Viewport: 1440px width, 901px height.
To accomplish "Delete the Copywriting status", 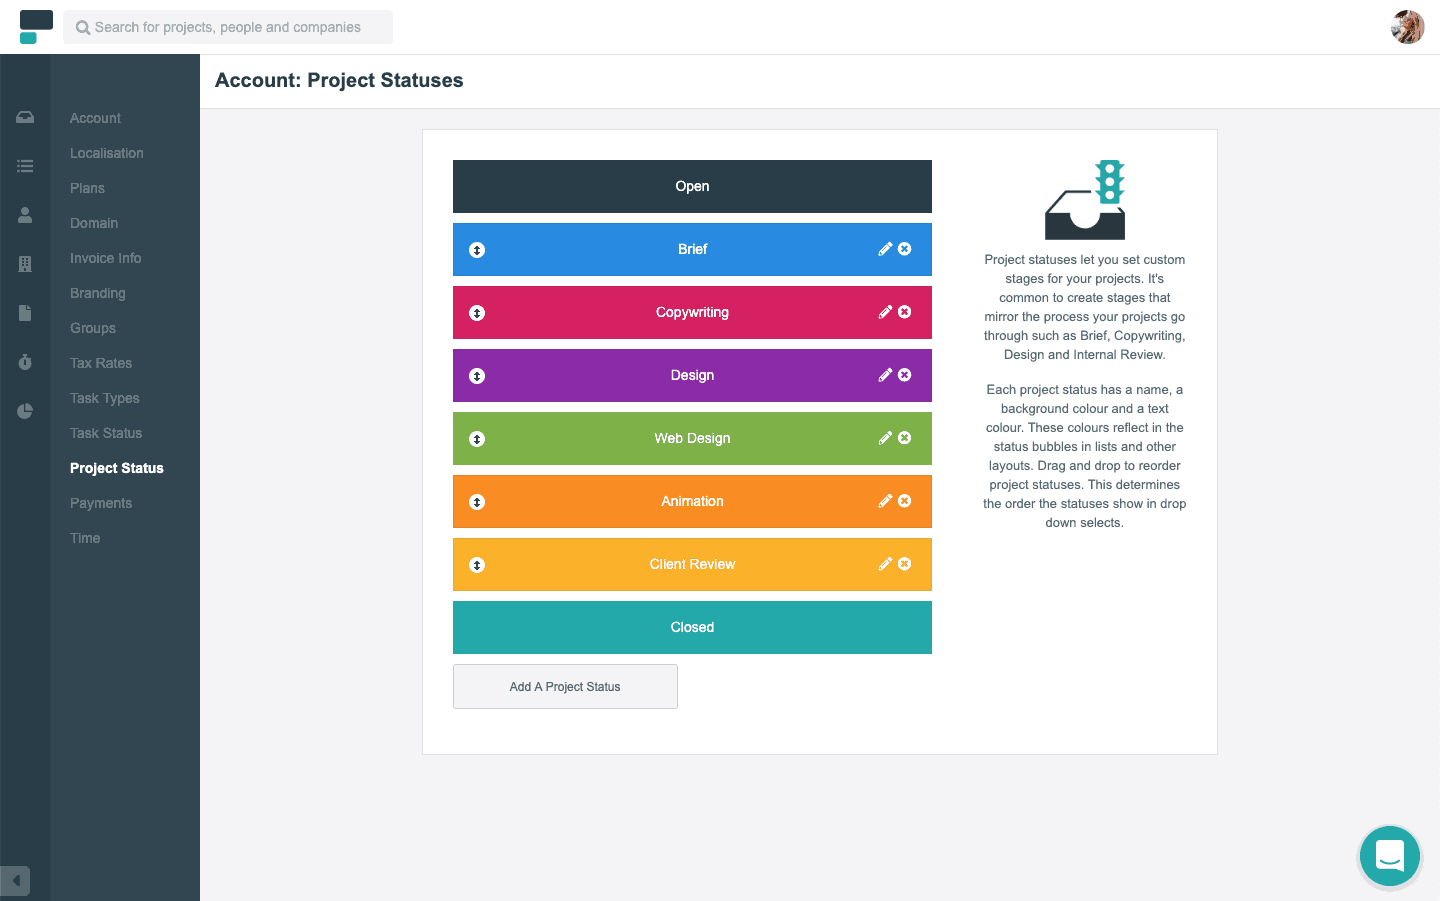I will point(904,312).
